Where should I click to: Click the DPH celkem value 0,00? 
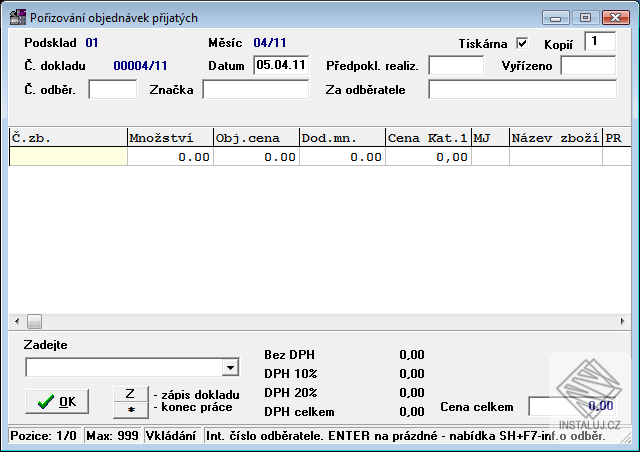pos(412,411)
